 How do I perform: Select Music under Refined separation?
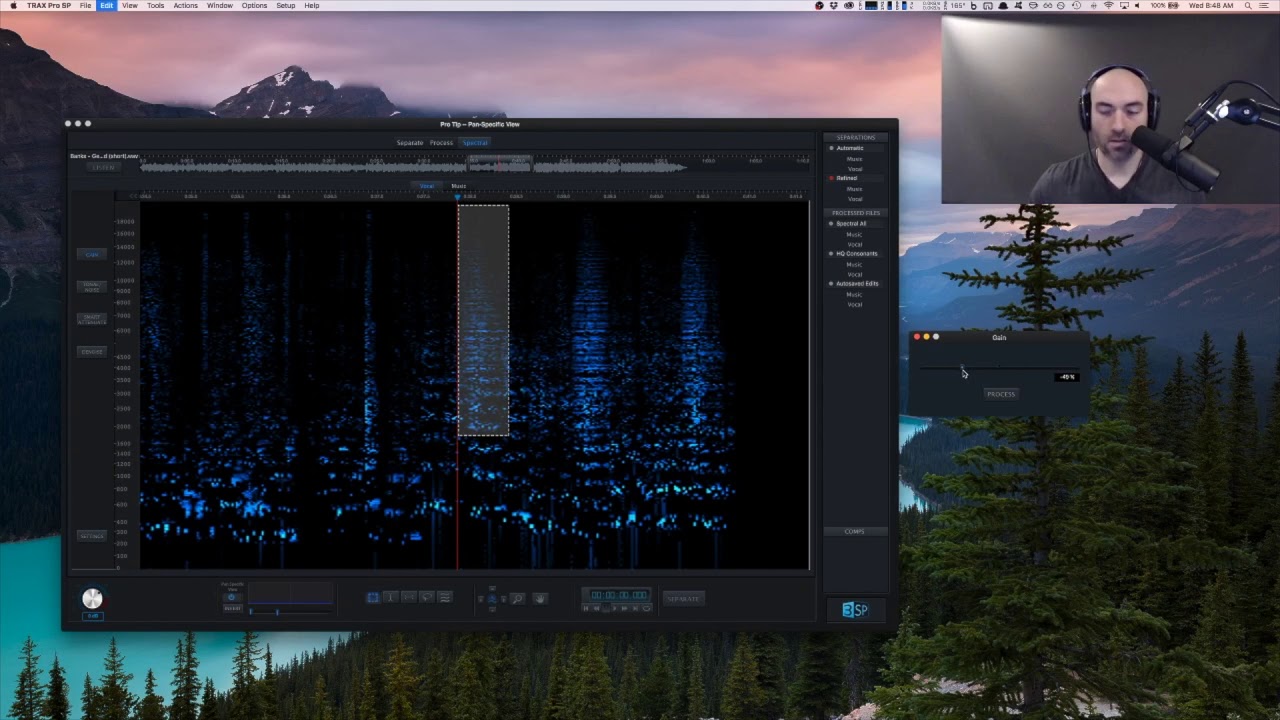pos(854,189)
